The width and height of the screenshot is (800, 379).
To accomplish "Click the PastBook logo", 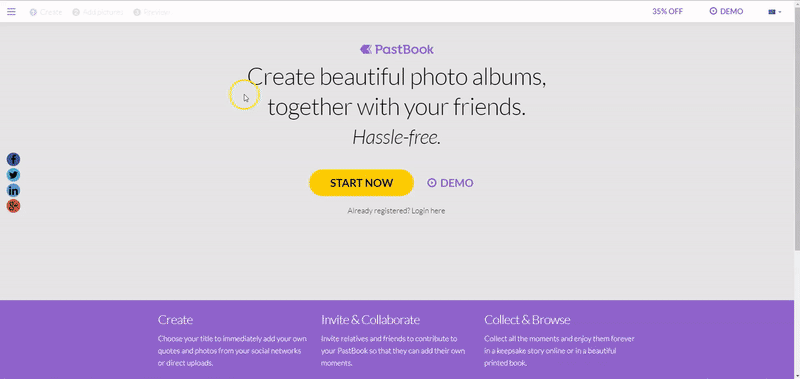I will [397, 49].
